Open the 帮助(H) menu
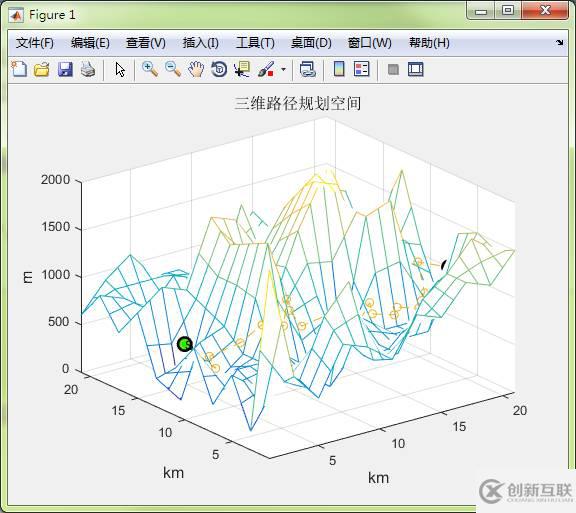This screenshot has width=576, height=513. coord(429,43)
